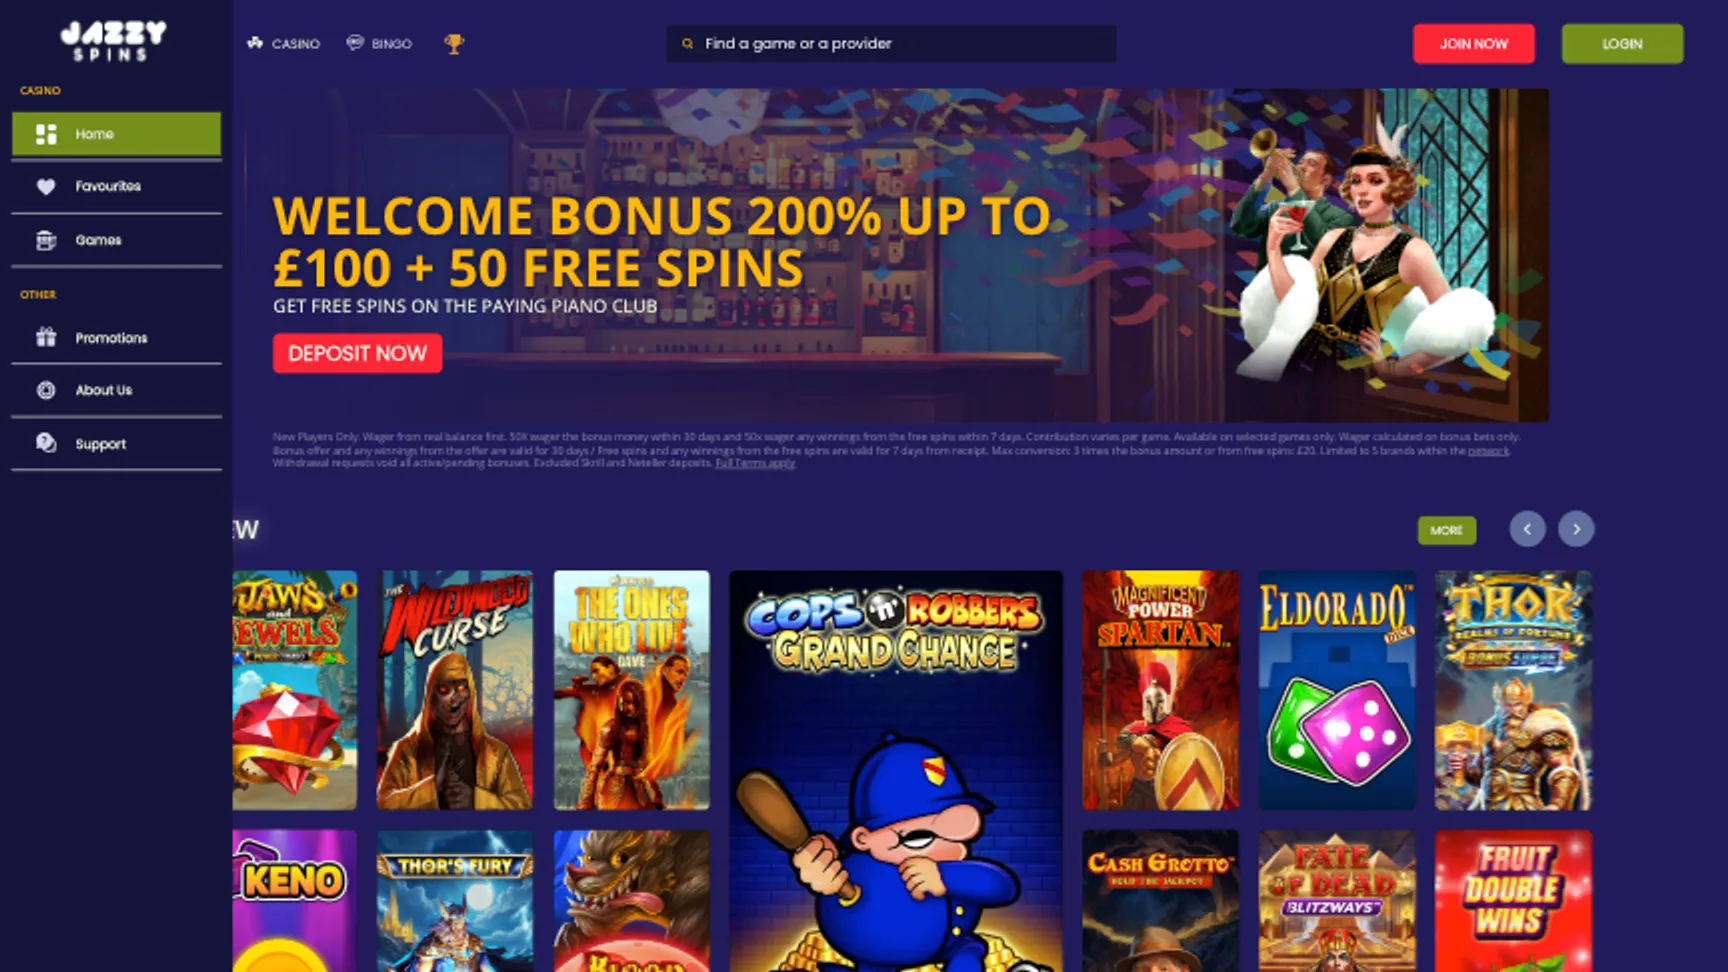The image size is (1728, 972).
Task: Click the search magnifier icon
Action: click(687, 44)
